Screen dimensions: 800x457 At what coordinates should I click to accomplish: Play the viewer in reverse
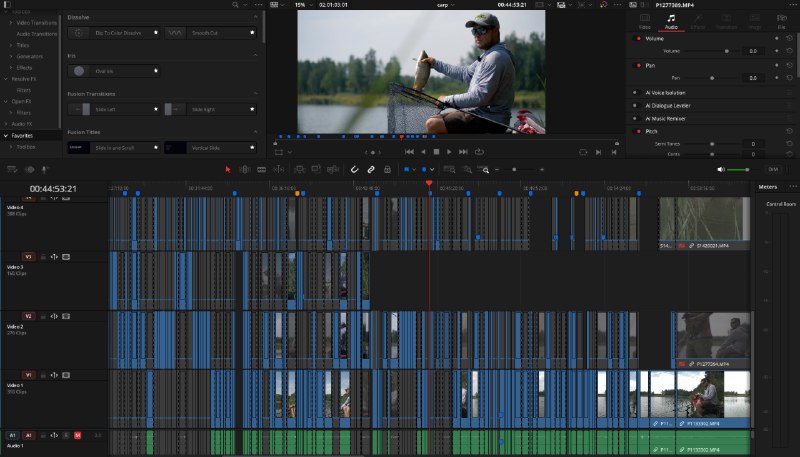(x=423, y=151)
